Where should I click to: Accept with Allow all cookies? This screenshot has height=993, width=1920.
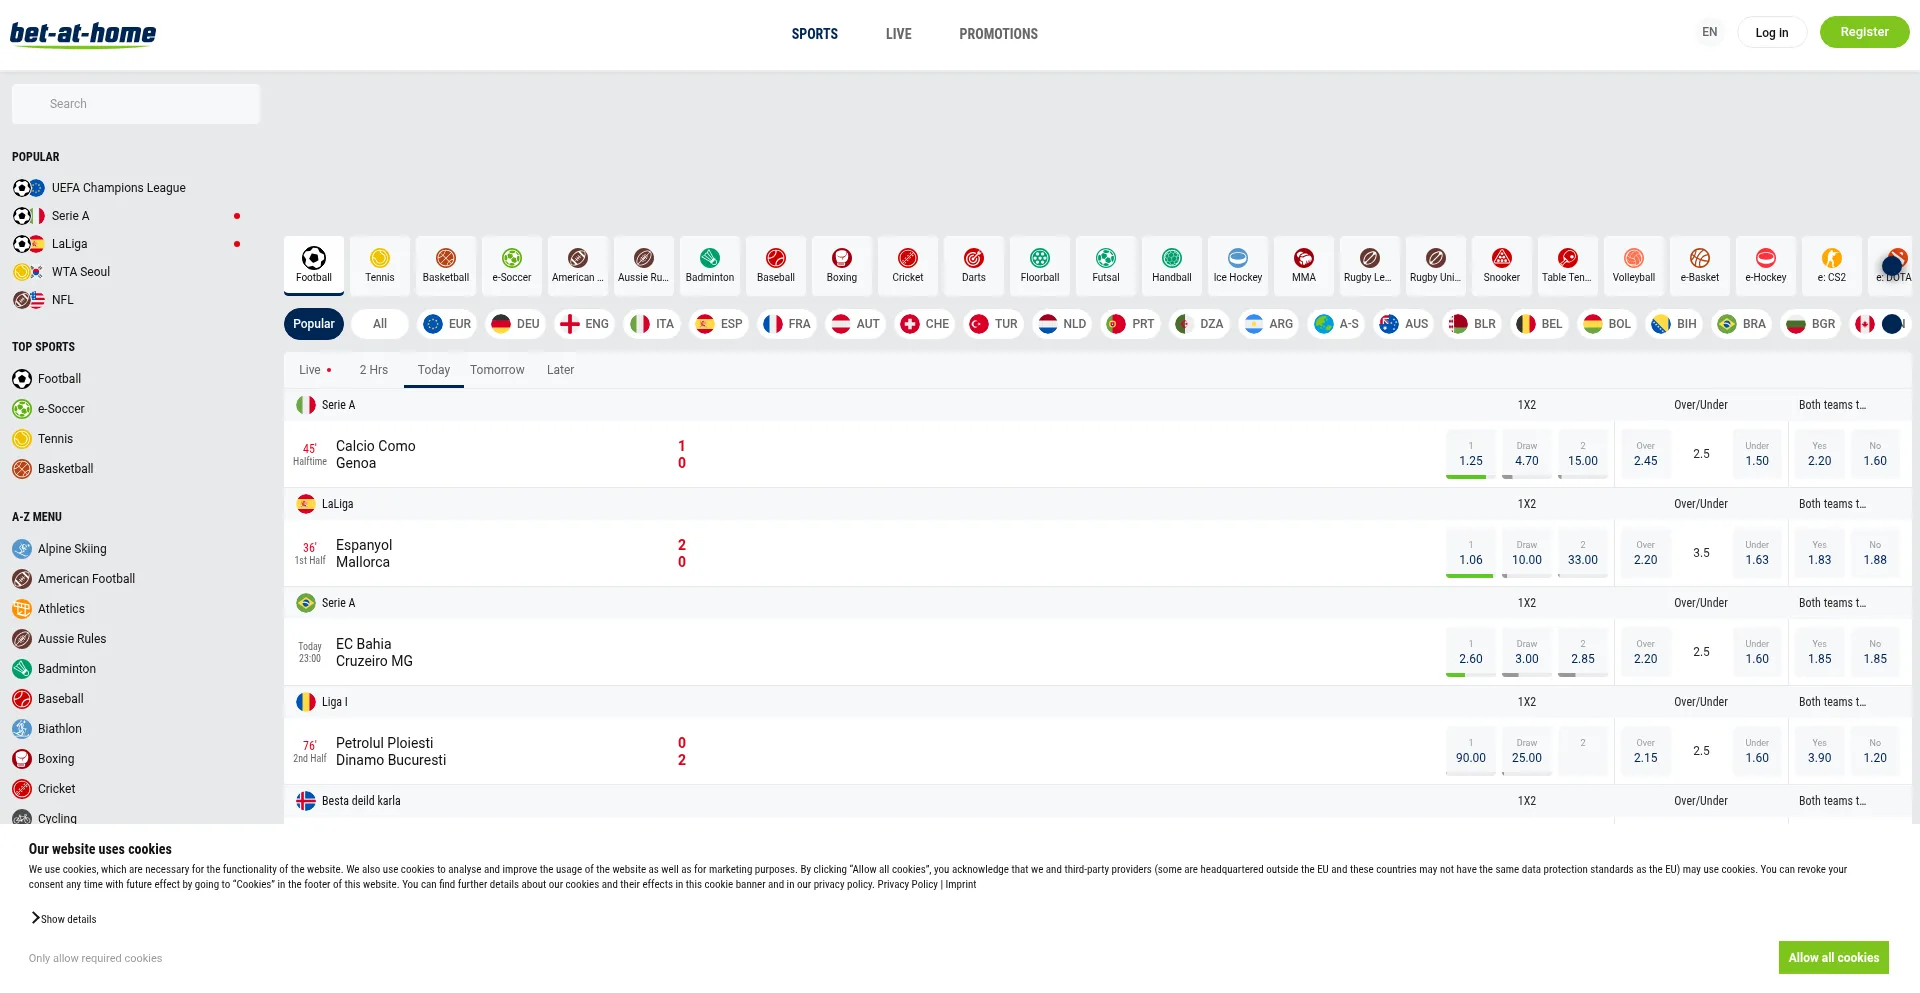pyautogui.click(x=1834, y=958)
